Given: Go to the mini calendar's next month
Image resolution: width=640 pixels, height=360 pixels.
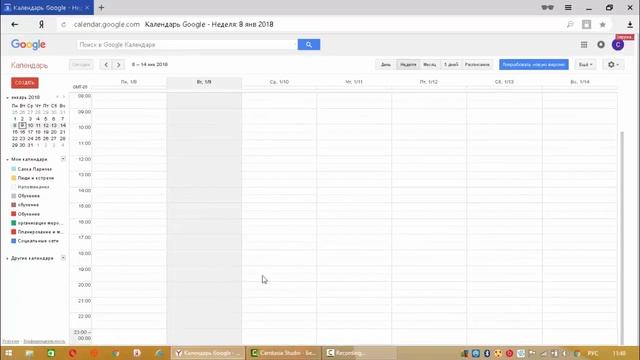Looking at the screenshot, I should [63, 97].
